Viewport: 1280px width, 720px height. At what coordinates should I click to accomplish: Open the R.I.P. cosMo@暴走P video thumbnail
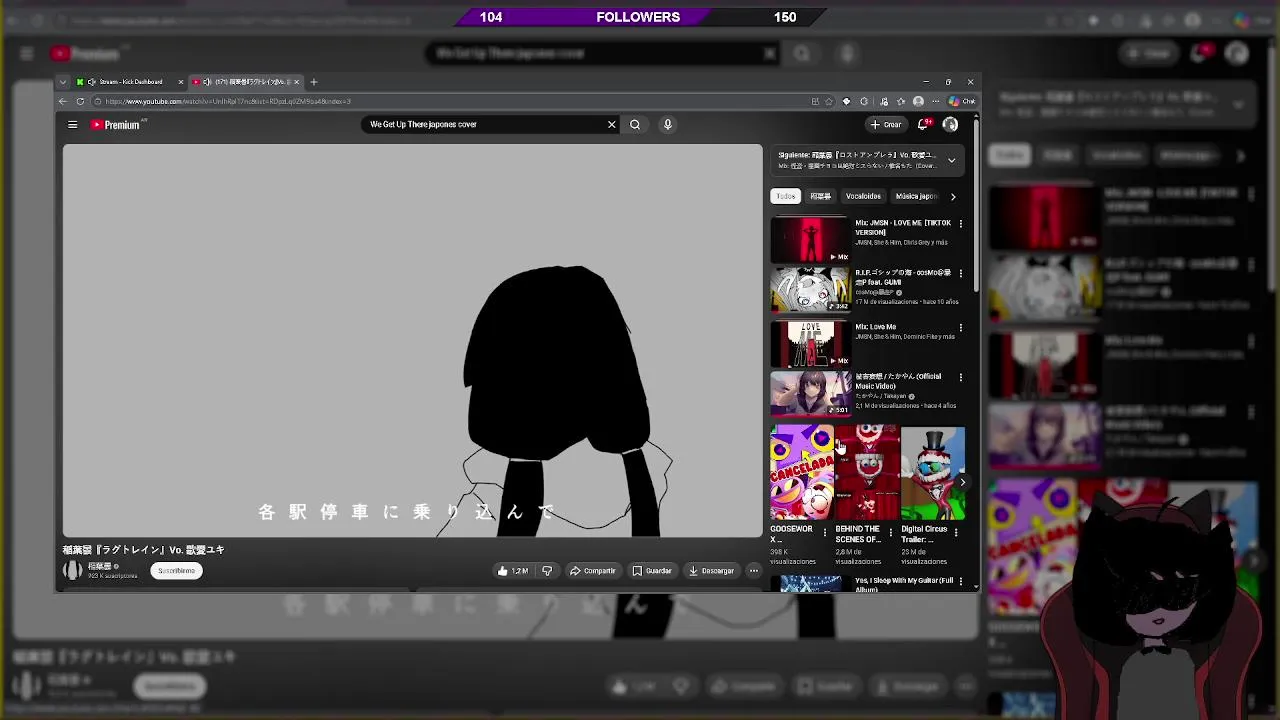tap(810, 290)
